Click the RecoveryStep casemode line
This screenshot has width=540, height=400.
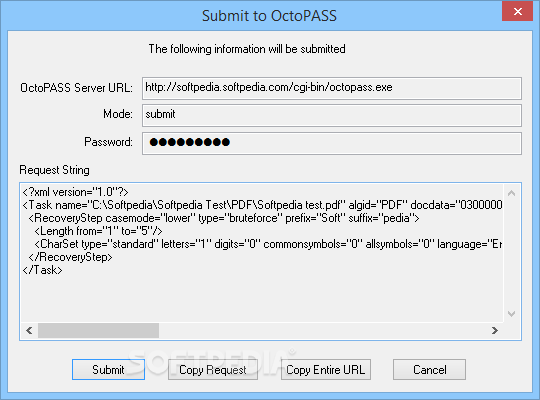[224, 218]
